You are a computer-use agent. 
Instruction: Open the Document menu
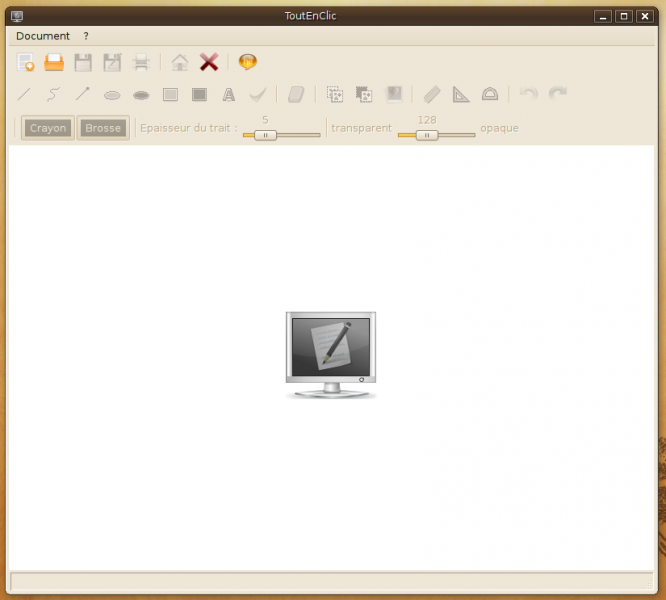pos(42,36)
